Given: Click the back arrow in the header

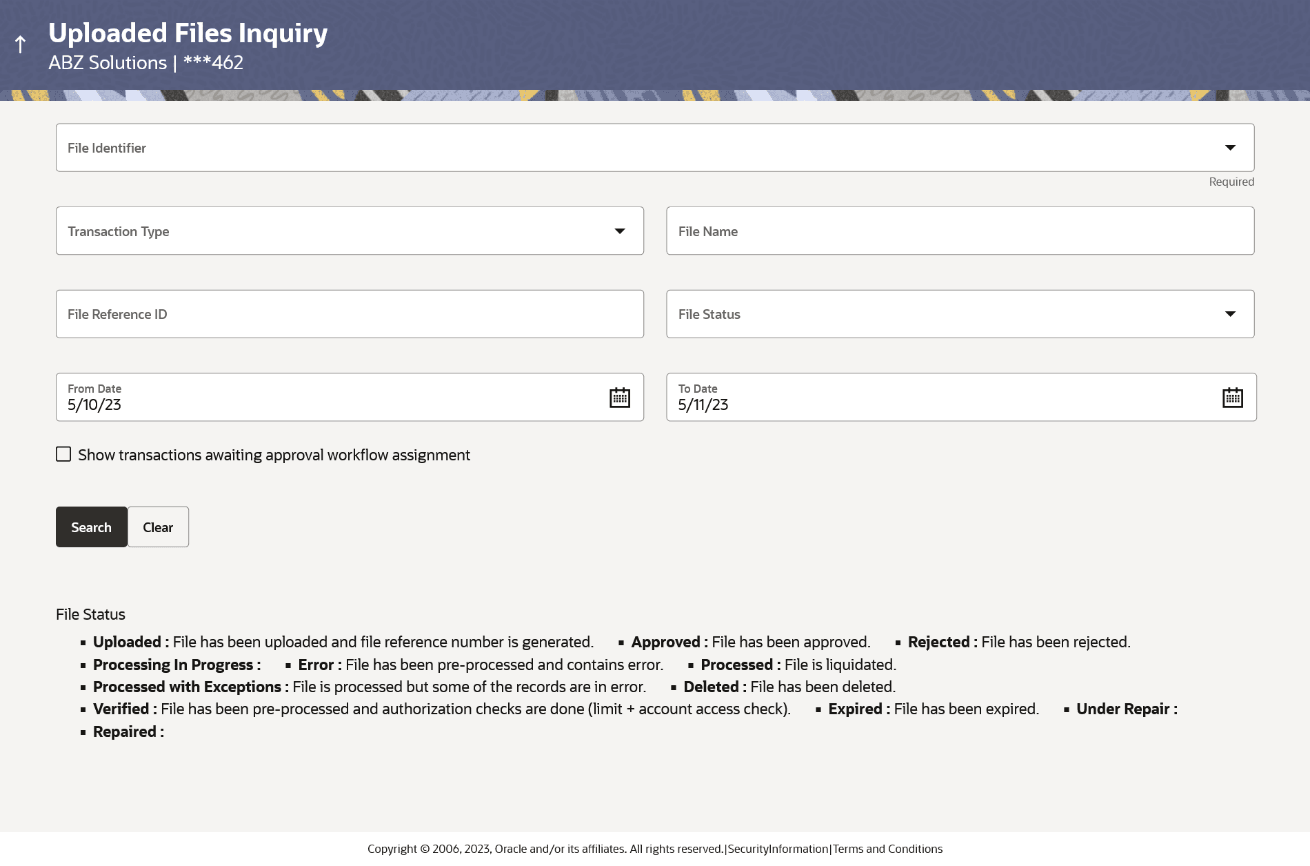Looking at the screenshot, I should pos(20,44).
